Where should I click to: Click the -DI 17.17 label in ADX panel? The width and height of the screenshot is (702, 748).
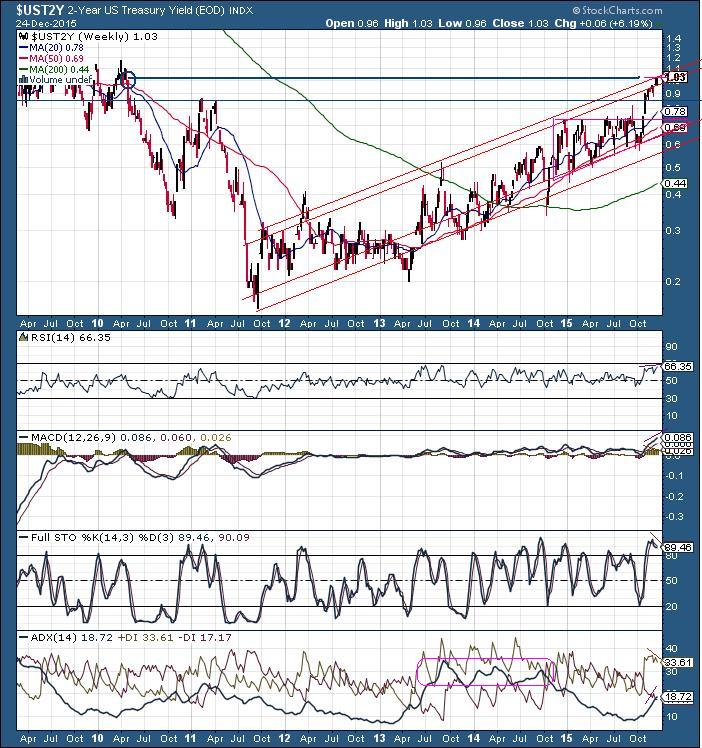point(205,637)
